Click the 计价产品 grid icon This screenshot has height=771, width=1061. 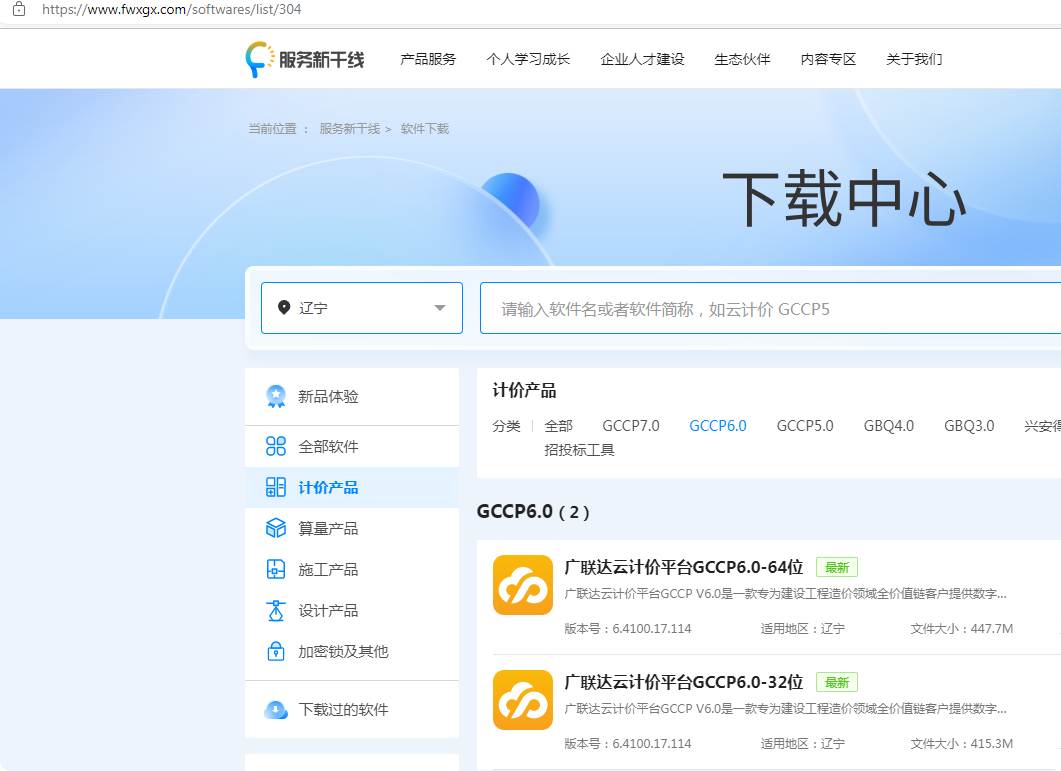276,487
